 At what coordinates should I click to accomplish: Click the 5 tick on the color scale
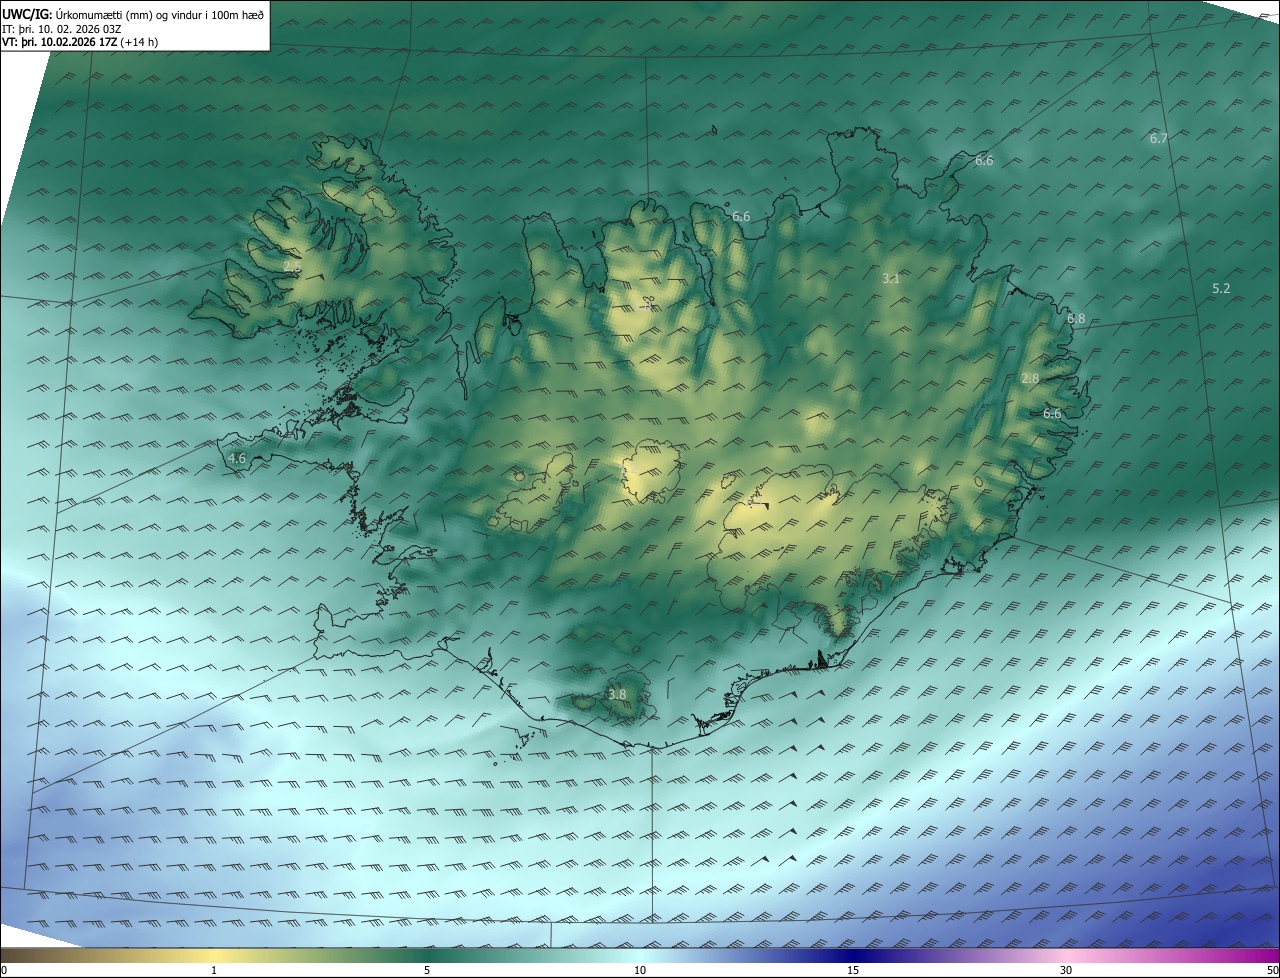point(427,971)
